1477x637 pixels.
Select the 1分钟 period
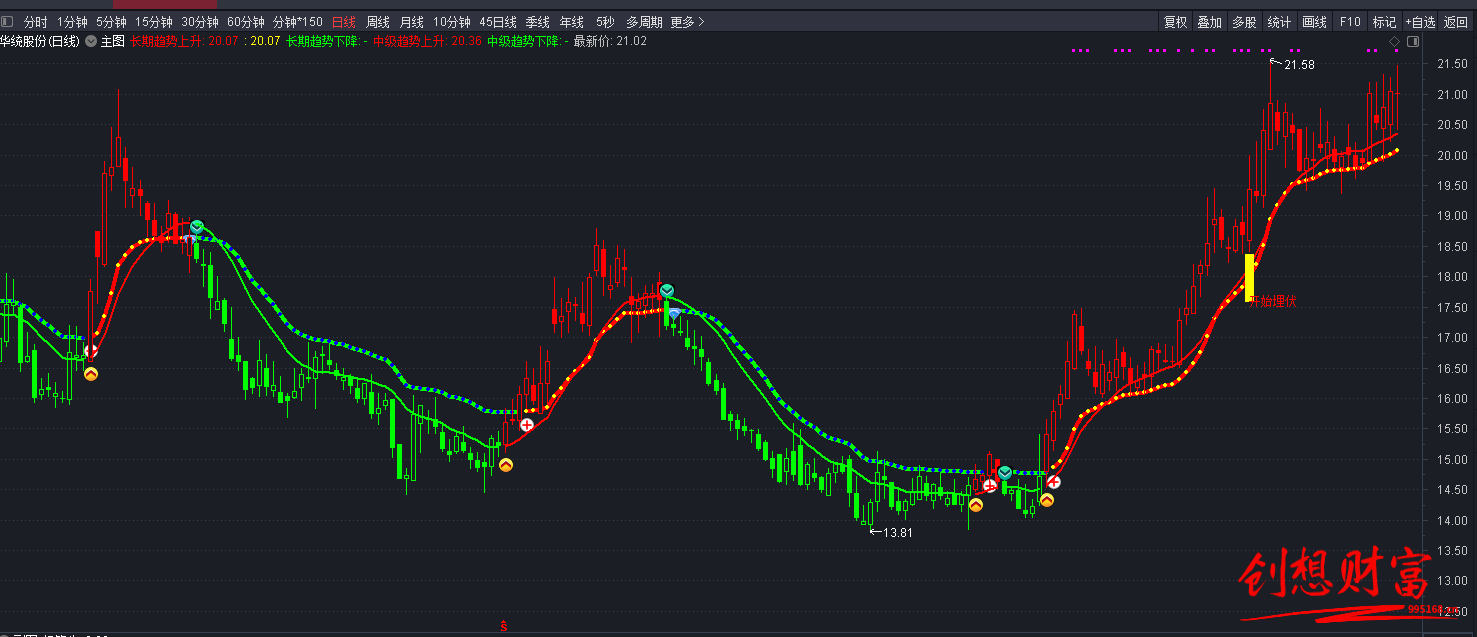72,22
